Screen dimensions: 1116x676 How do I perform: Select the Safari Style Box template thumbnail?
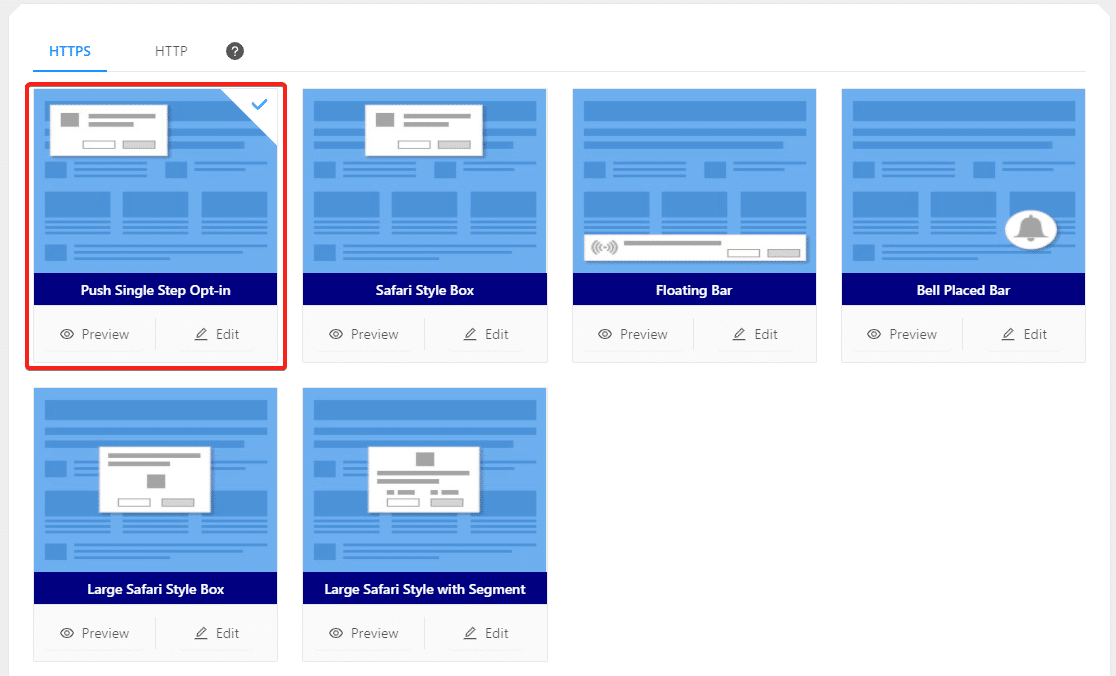pyautogui.click(x=424, y=180)
